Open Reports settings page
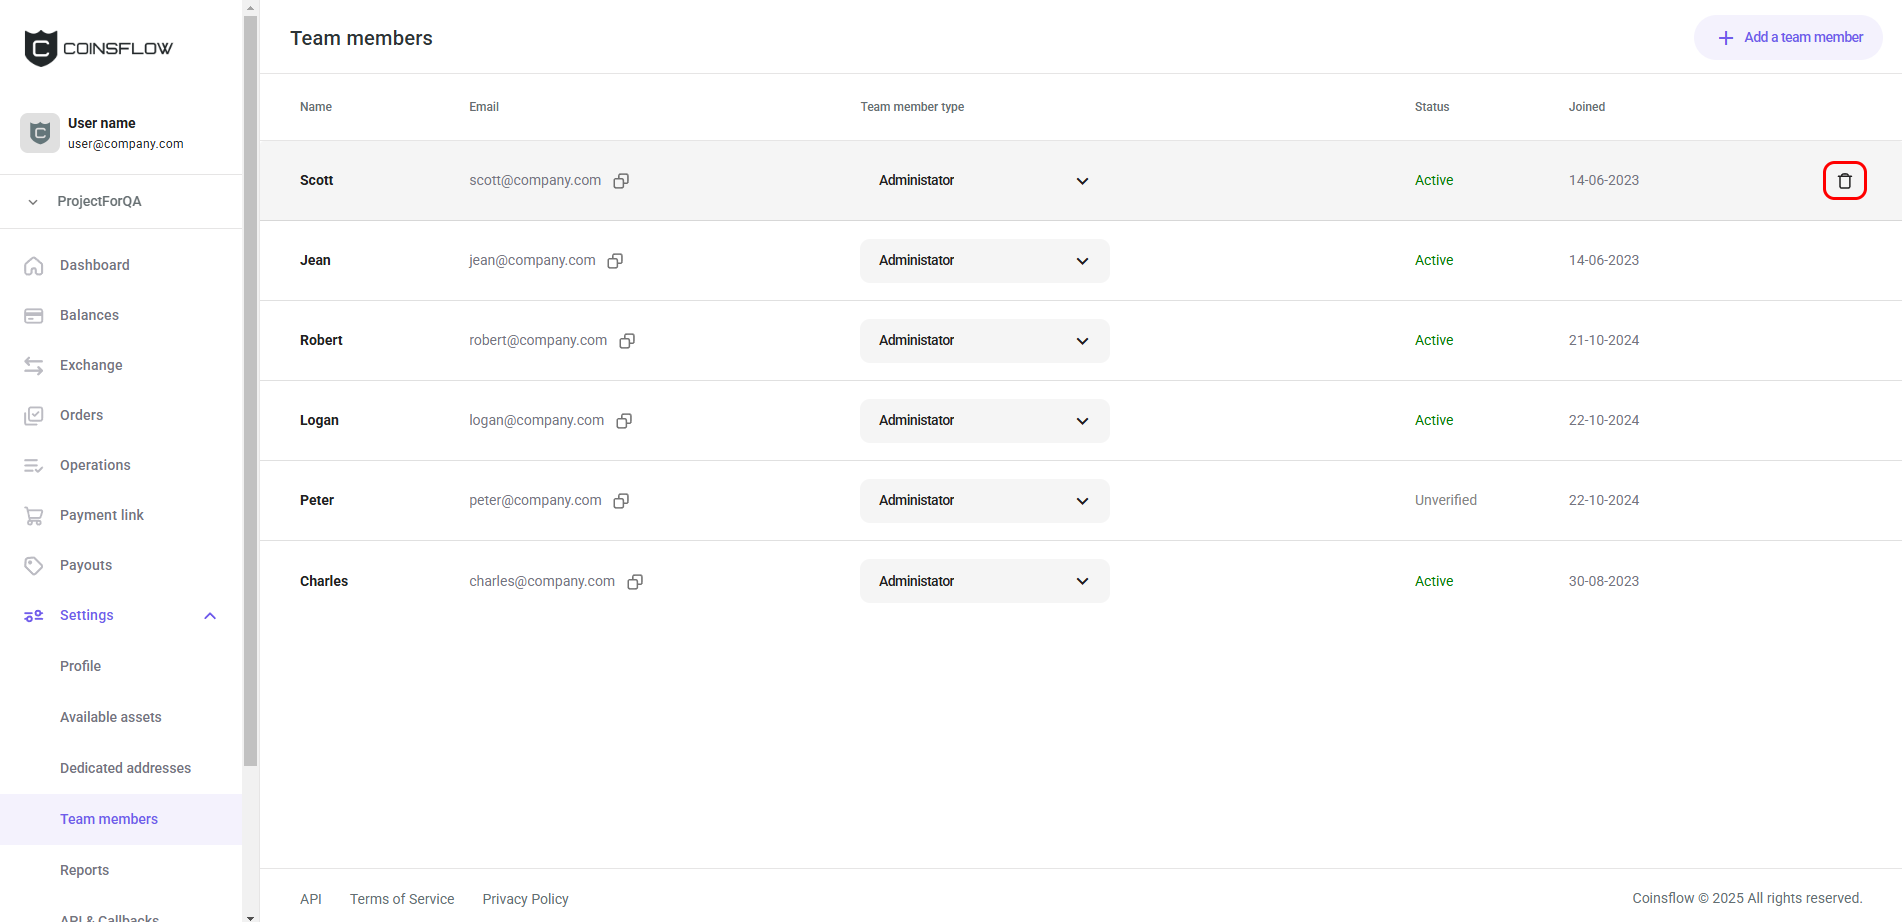 click(x=84, y=870)
